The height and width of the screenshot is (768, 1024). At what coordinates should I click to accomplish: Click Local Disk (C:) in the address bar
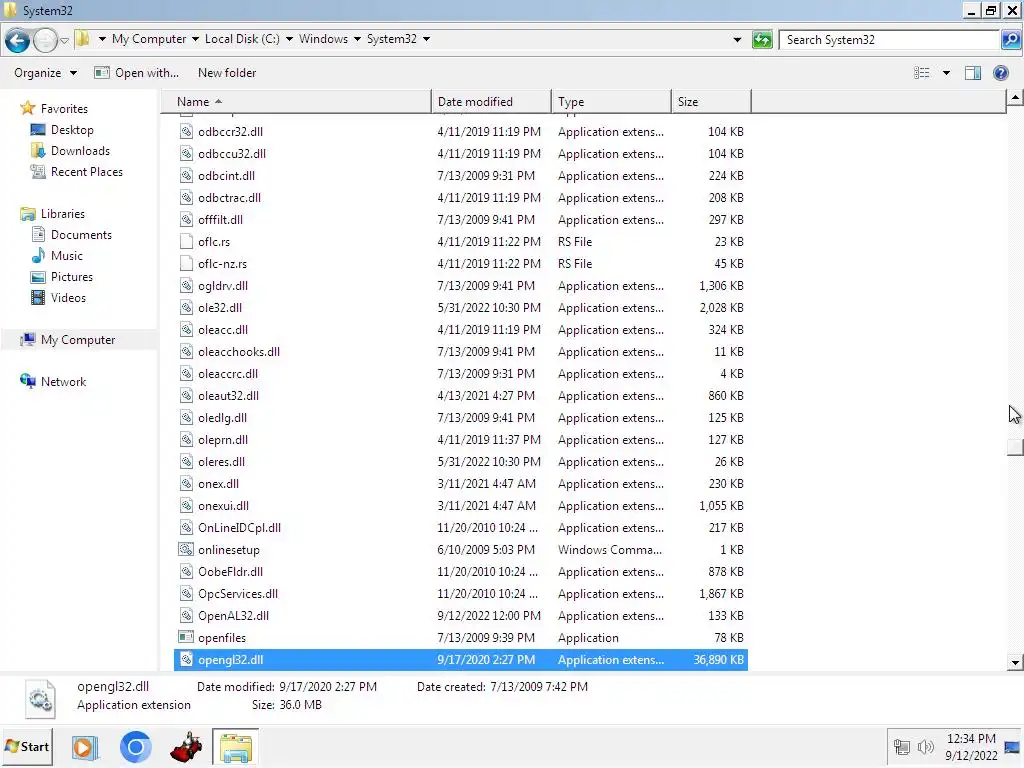click(x=242, y=39)
